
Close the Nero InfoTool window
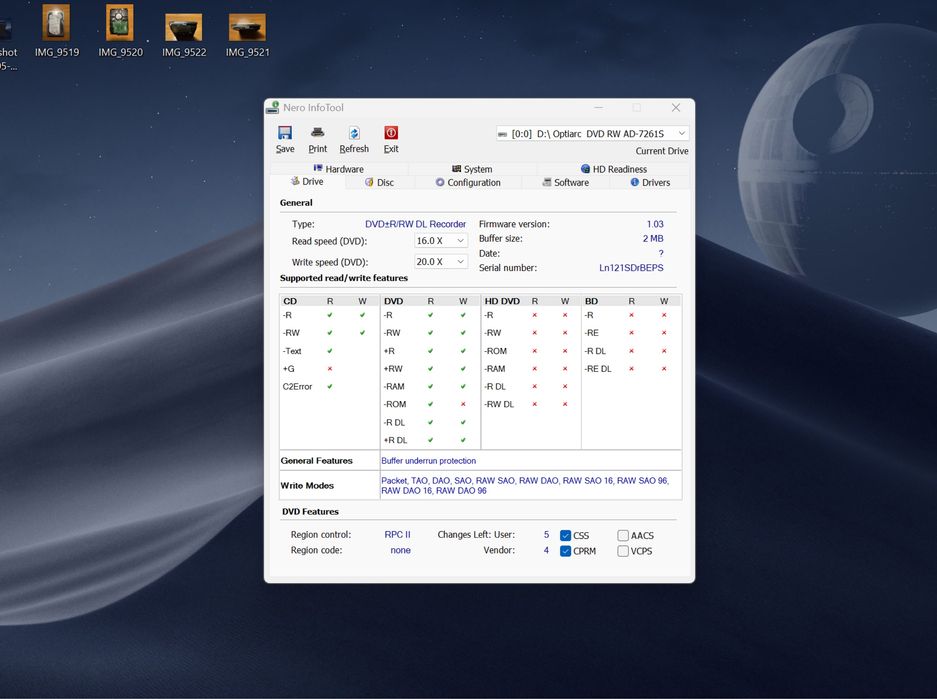coord(676,108)
